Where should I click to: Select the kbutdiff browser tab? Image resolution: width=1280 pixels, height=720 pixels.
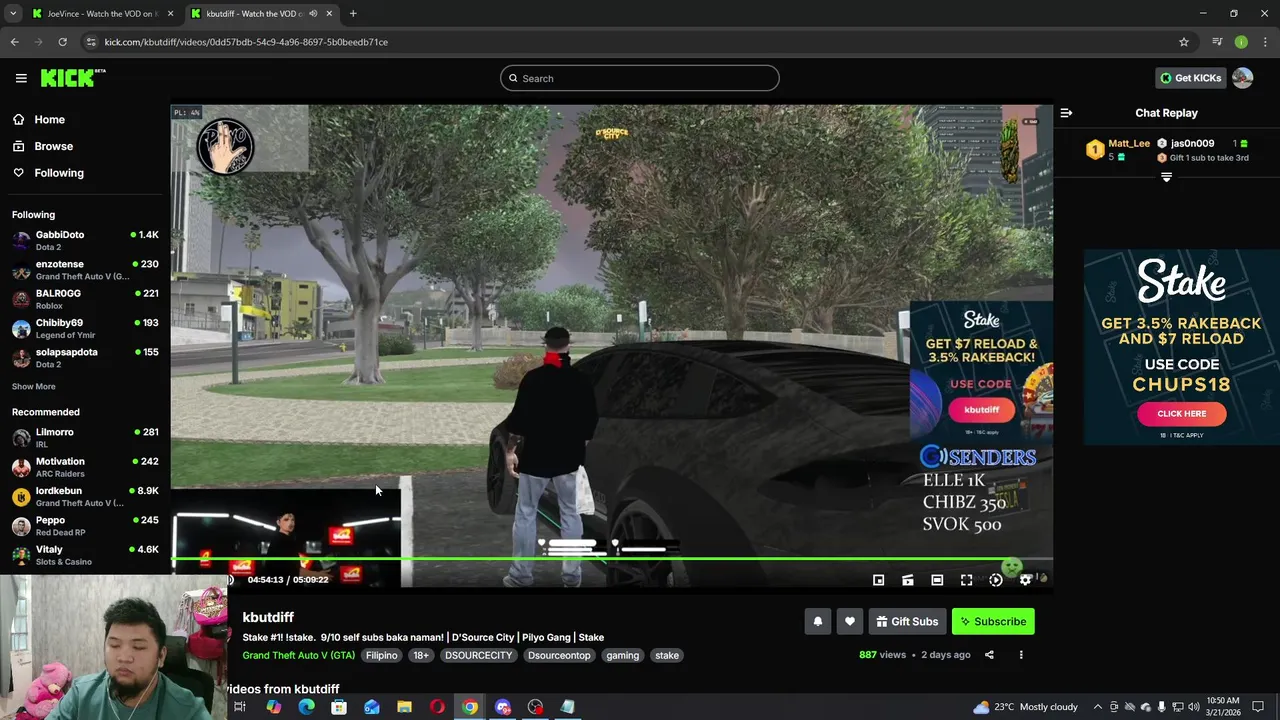pos(254,14)
